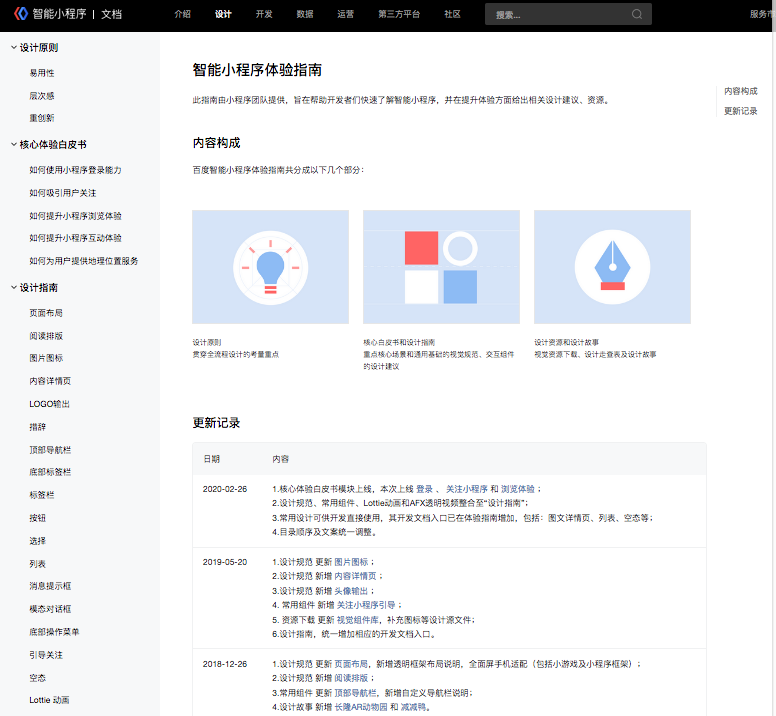Follow the 登录 link in update log

click(x=425, y=489)
